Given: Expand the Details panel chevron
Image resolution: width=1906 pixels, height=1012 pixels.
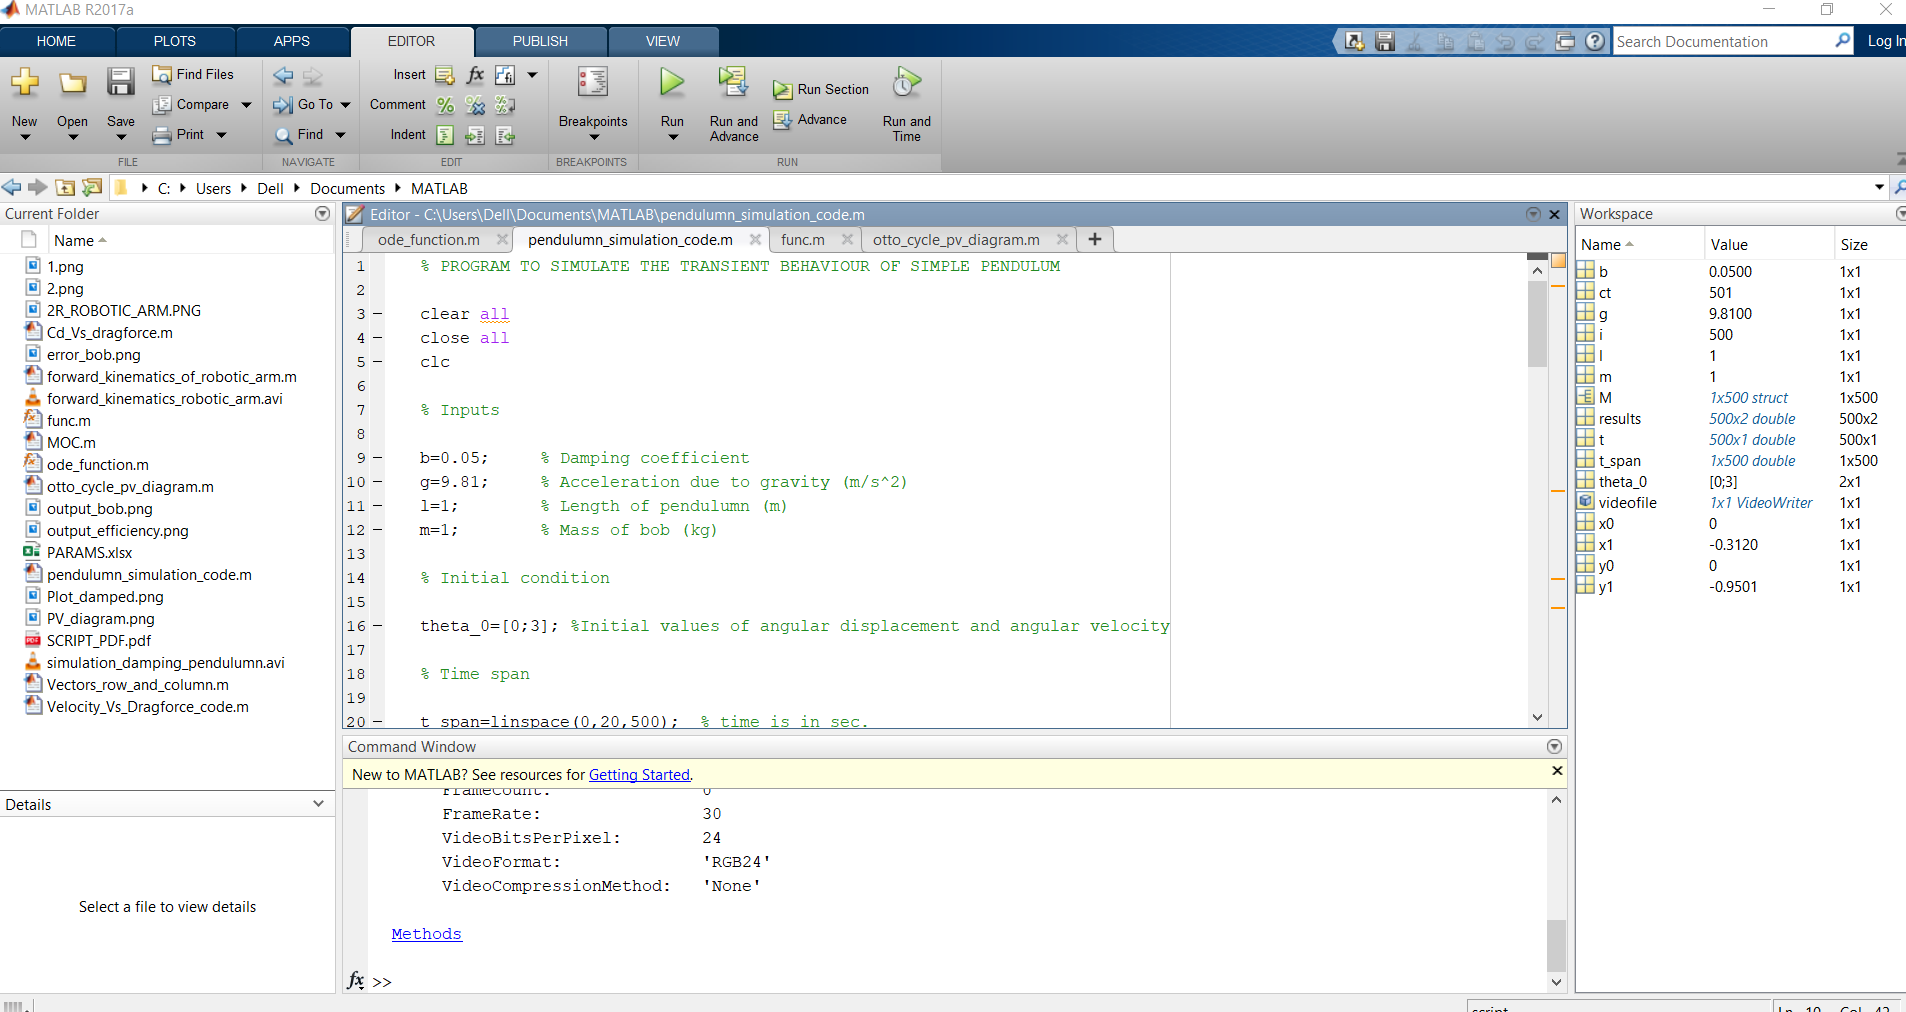Looking at the screenshot, I should (319, 803).
